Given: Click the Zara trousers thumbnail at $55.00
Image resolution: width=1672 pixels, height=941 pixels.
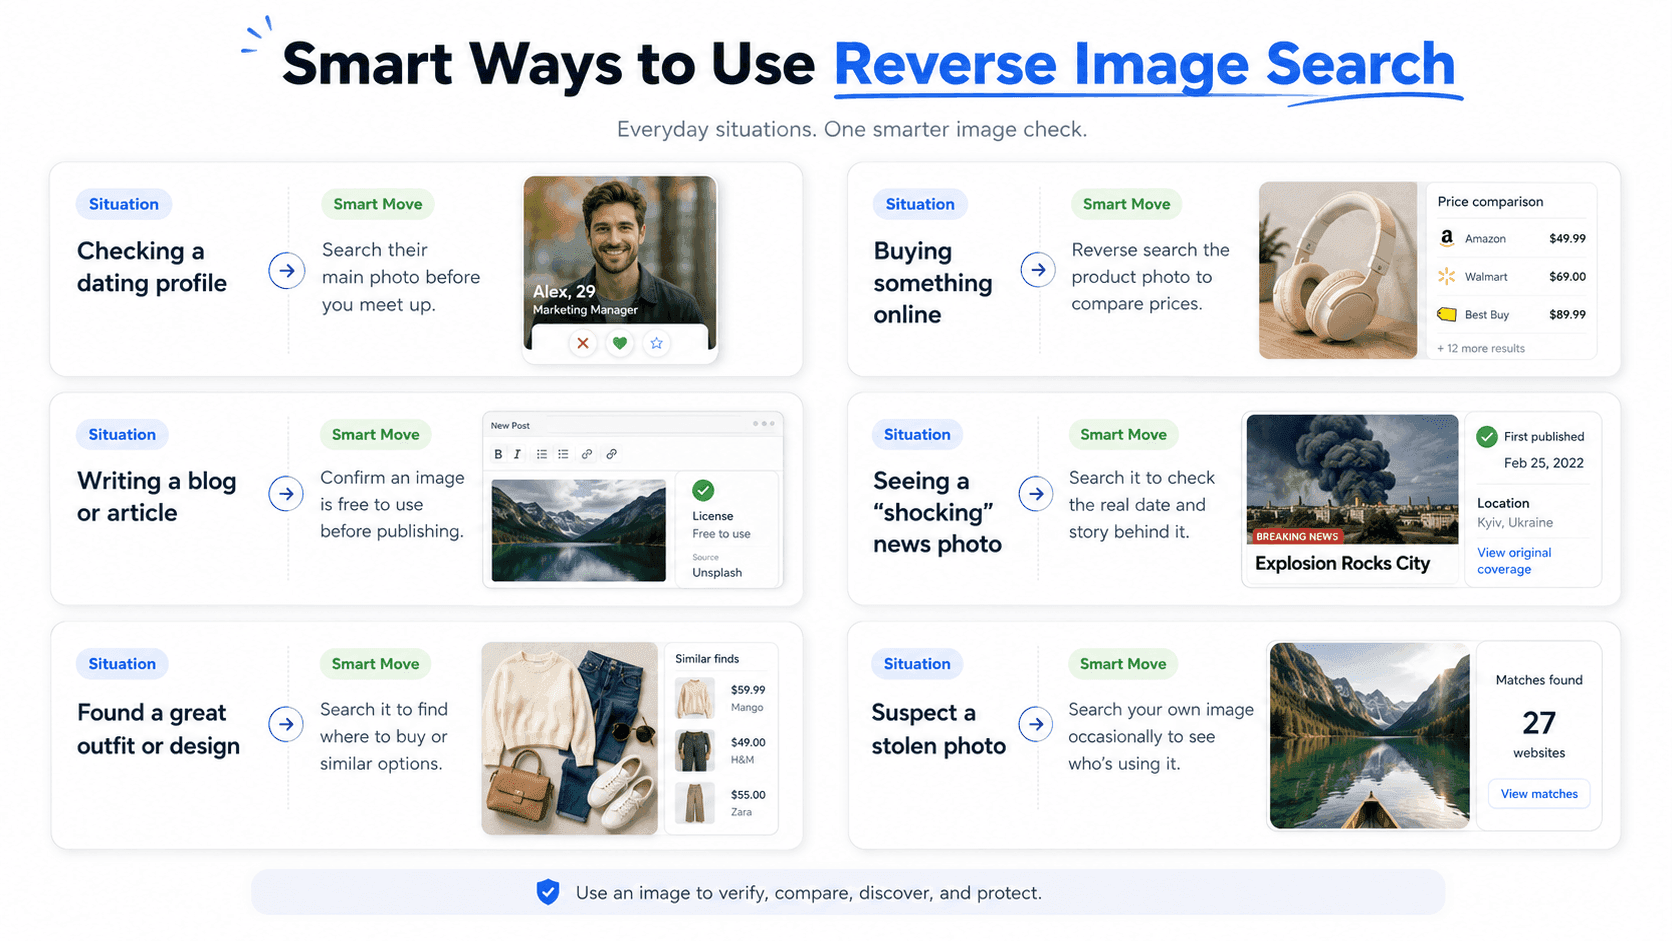Looking at the screenshot, I should (694, 803).
